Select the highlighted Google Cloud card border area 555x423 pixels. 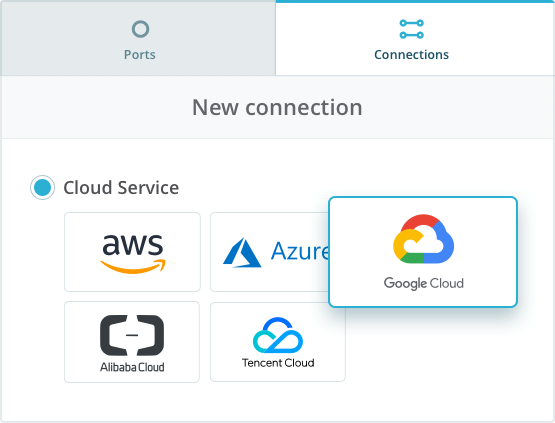(423, 252)
